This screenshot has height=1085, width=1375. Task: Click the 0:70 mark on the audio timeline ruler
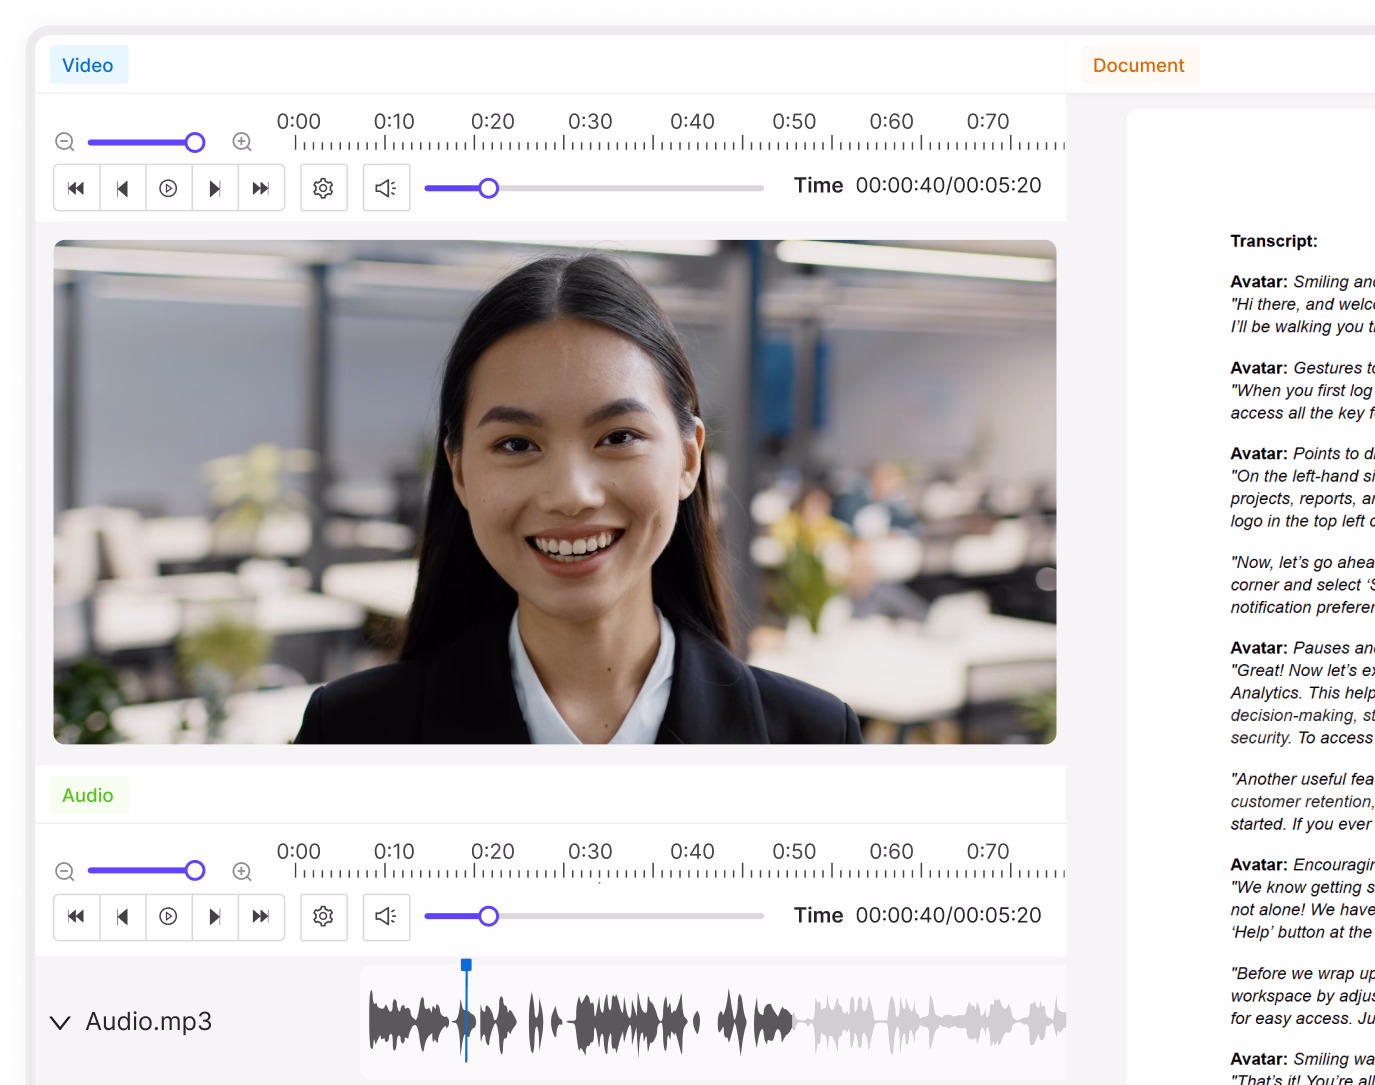[988, 851]
